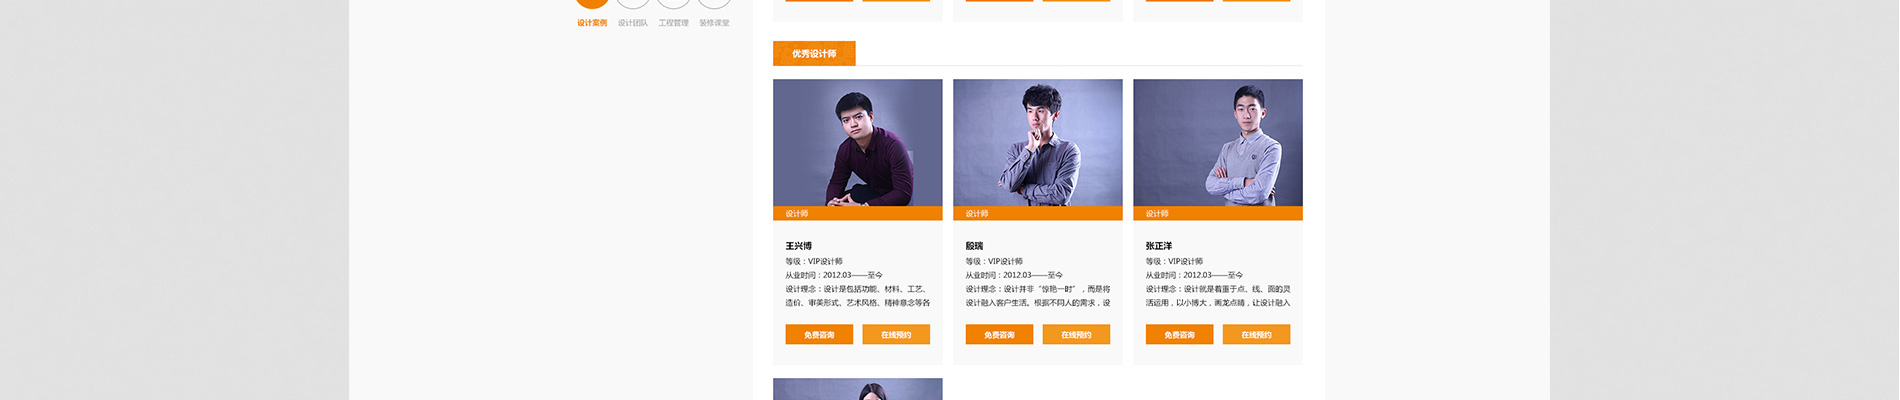
Task: Open the 装修课堂 circle icon
Action: [x=714, y=4]
